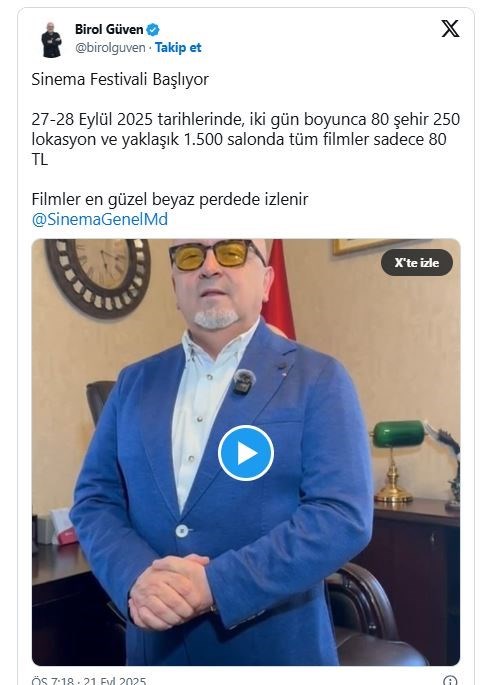Open the X logo link

click(450, 29)
